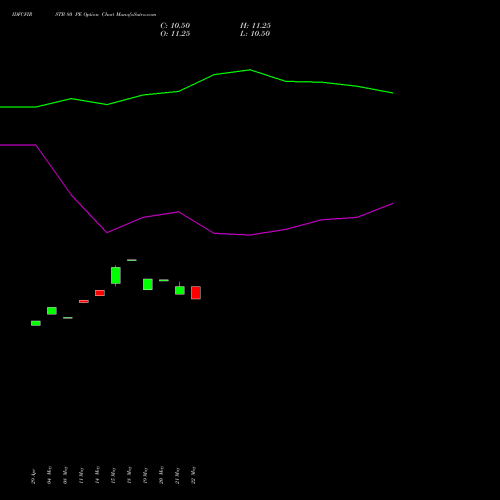
Task: Click the low price L: 10.50
Action: pos(255,34)
